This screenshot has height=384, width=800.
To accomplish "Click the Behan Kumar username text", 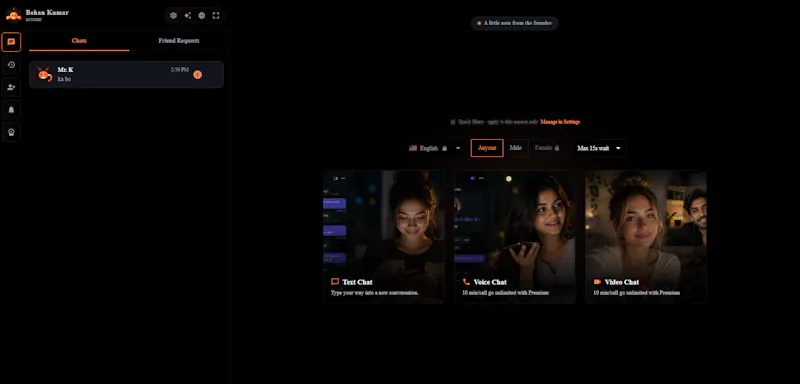I will tap(47, 12).
